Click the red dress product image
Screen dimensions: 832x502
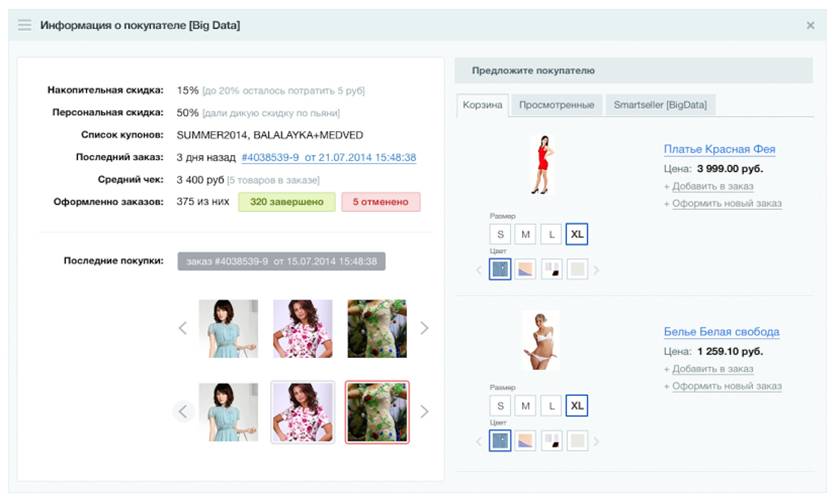coord(543,164)
